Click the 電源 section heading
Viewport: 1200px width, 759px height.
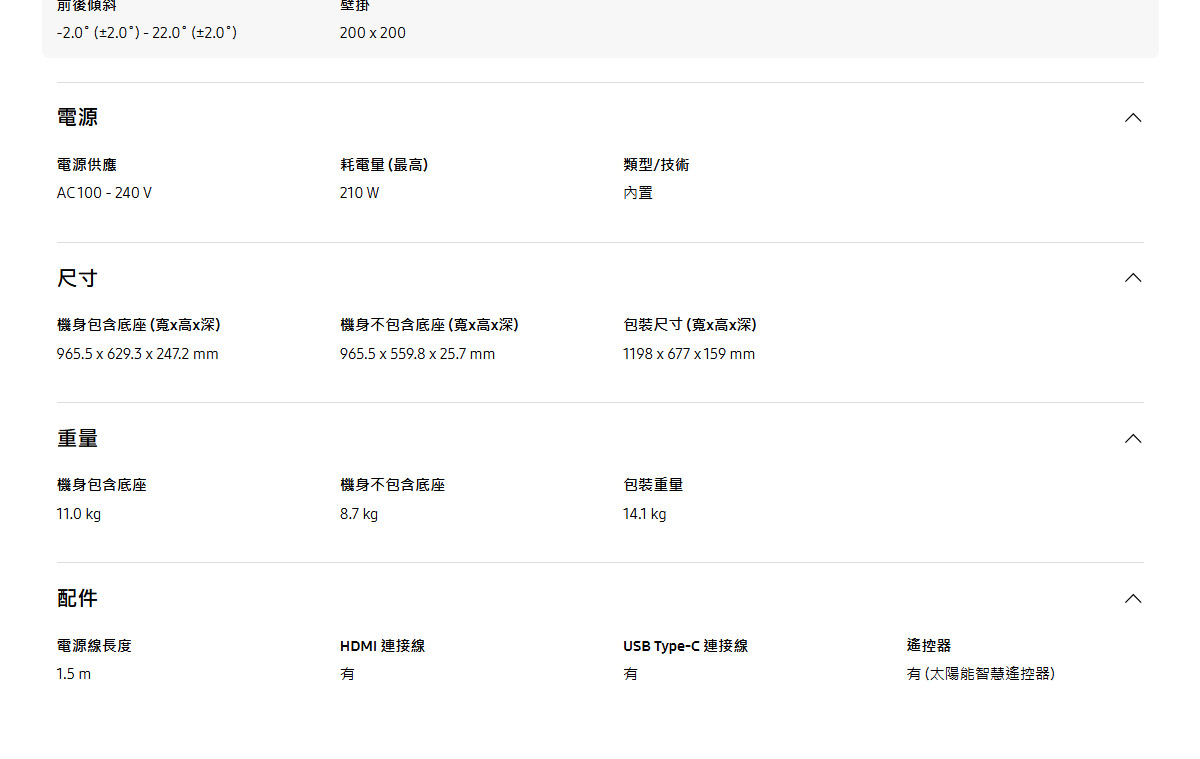(77, 118)
